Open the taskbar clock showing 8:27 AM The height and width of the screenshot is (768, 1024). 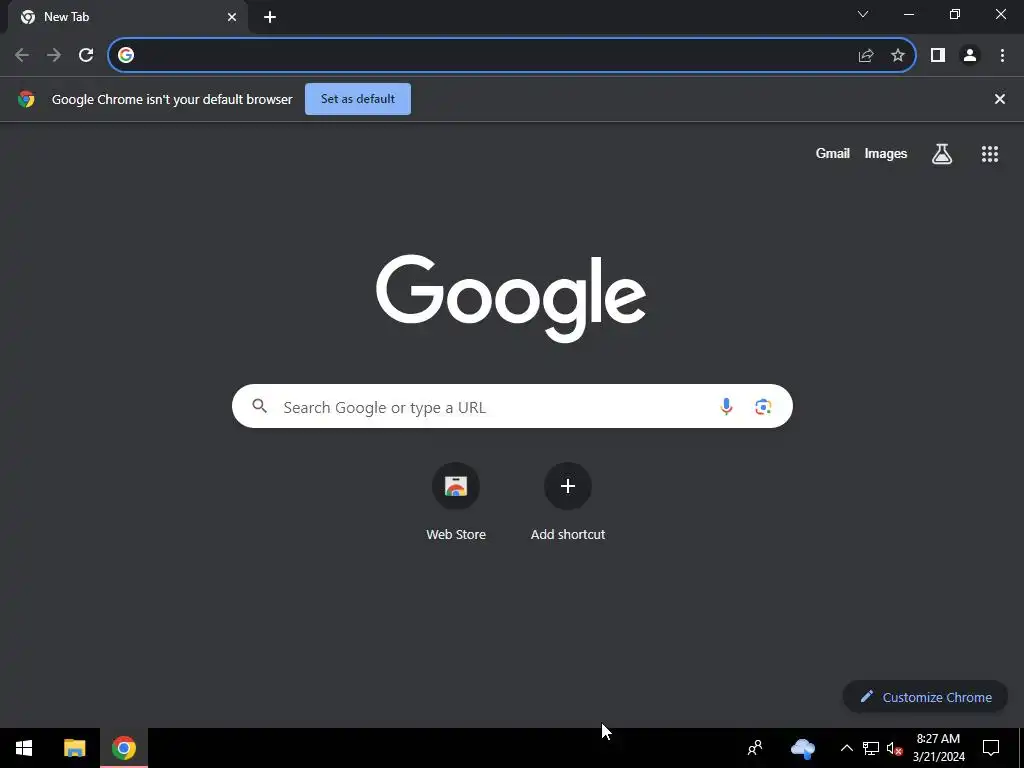tap(938, 748)
